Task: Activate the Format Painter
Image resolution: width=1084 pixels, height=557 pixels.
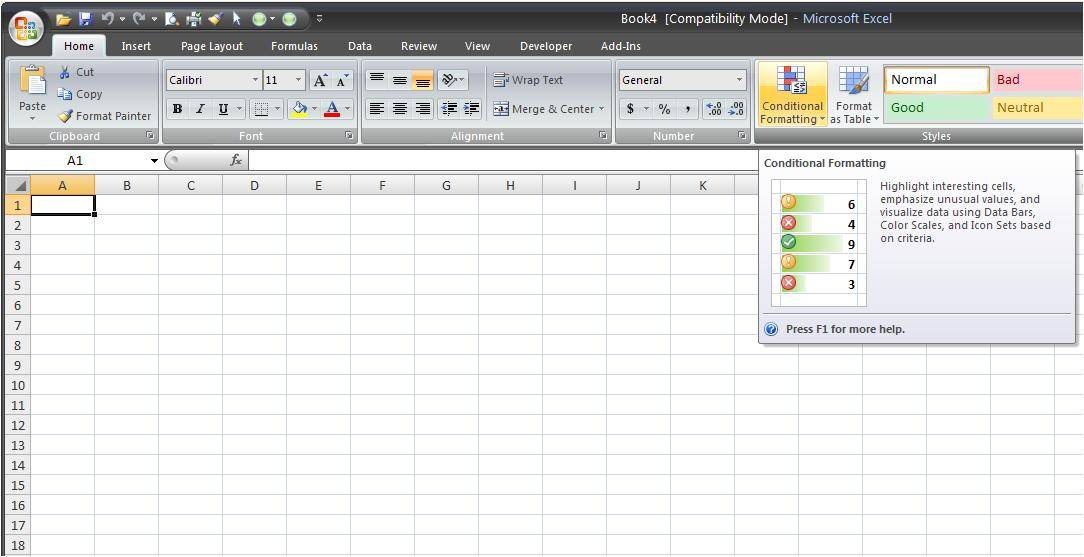Action: tap(104, 116)
